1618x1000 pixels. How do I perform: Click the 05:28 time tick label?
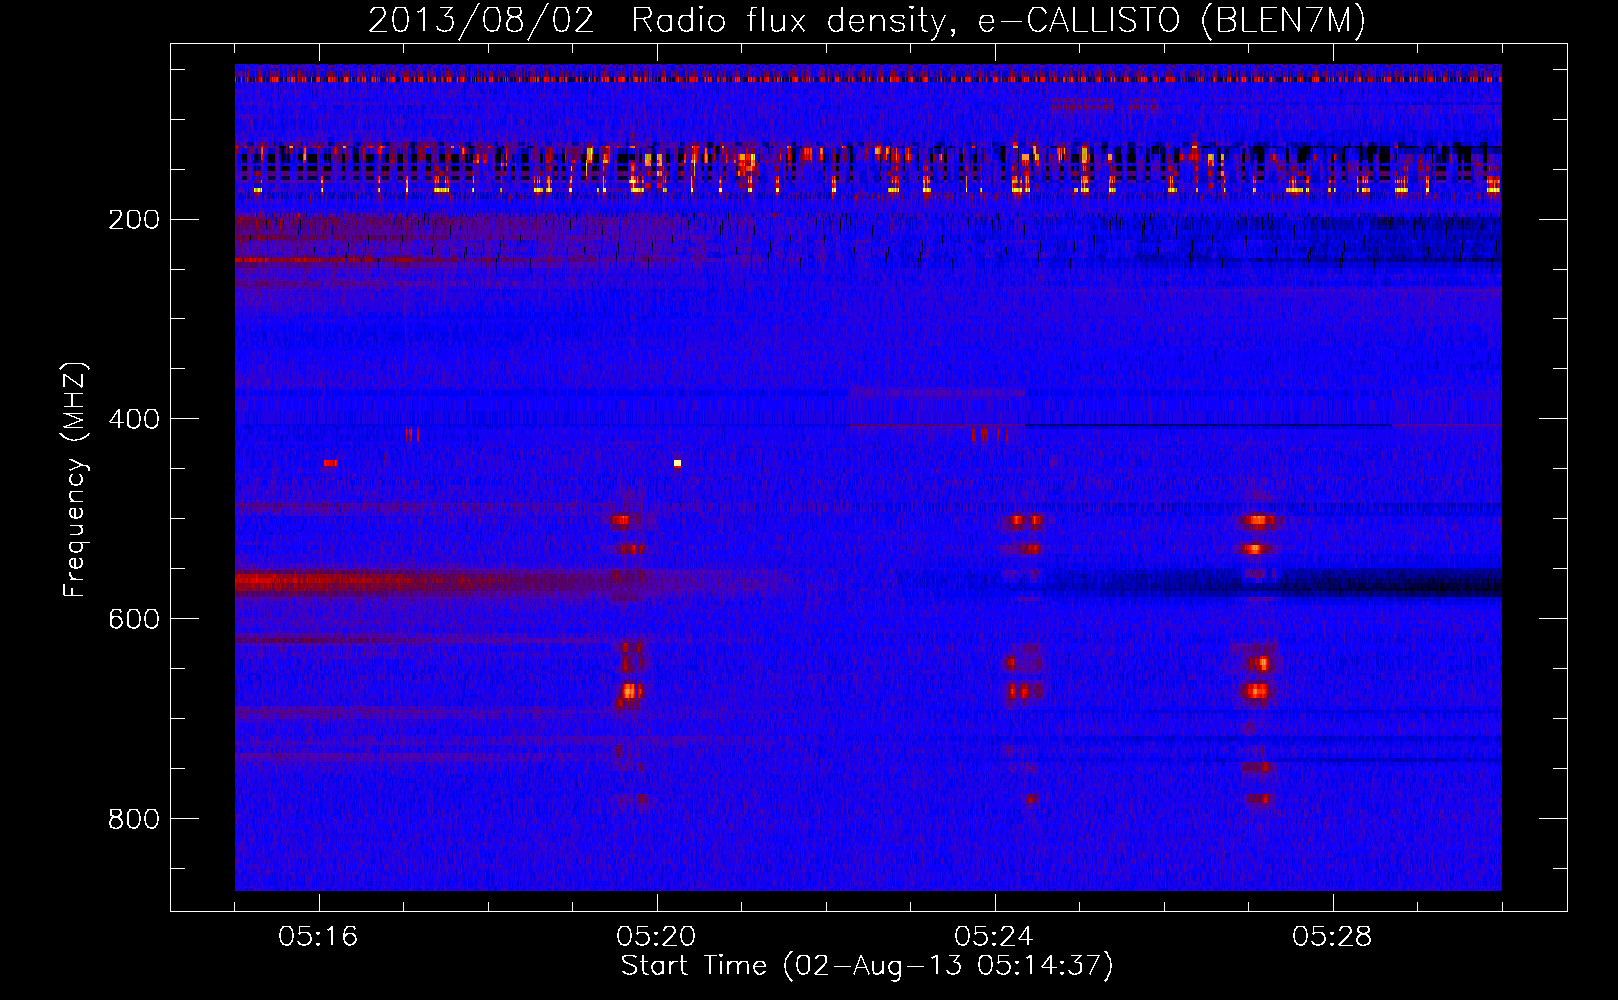(x=1332, y=937)
